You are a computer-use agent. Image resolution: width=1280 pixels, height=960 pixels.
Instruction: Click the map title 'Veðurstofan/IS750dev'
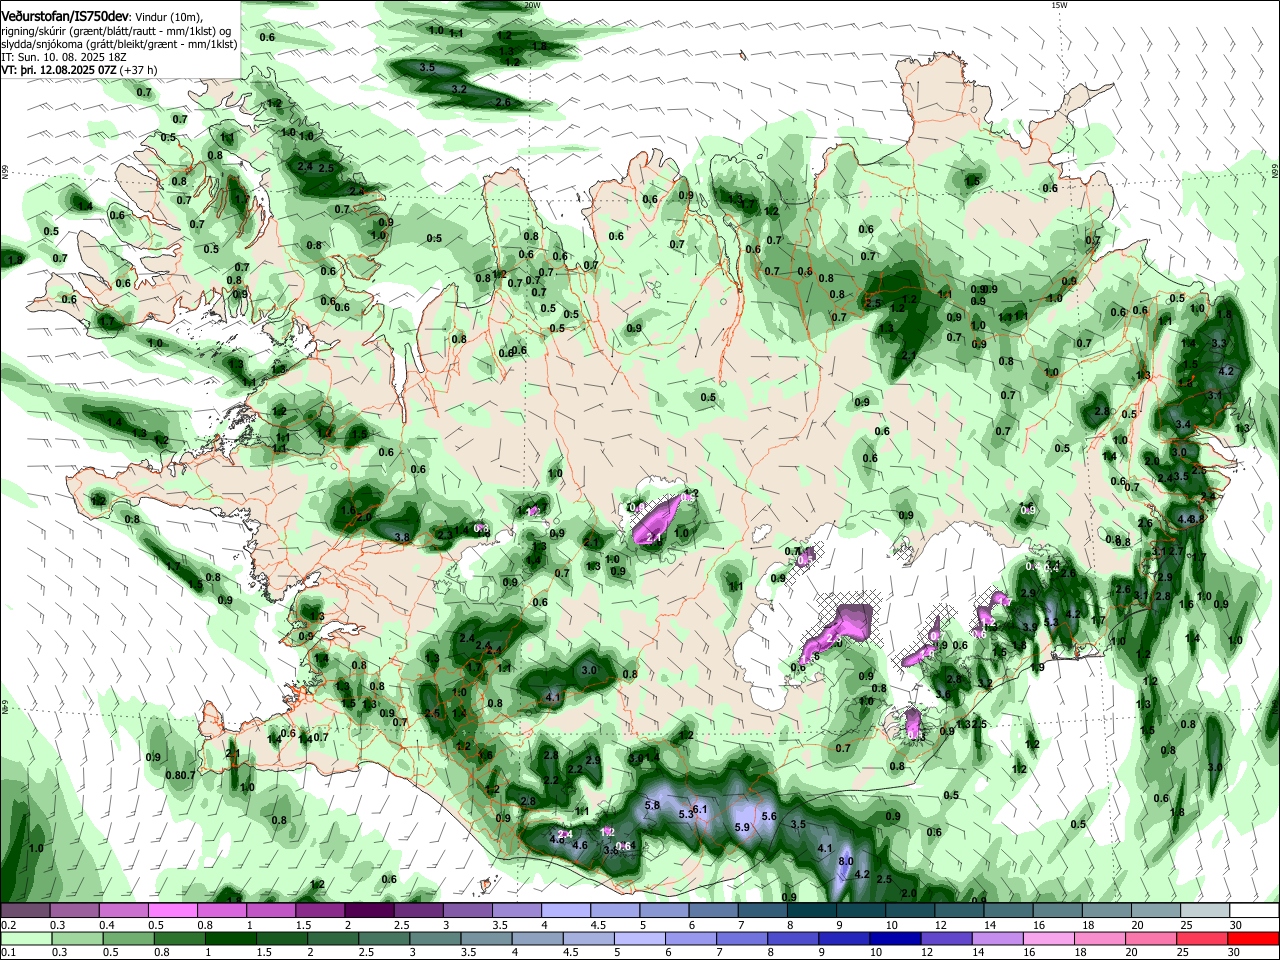(x=65, y=16)
